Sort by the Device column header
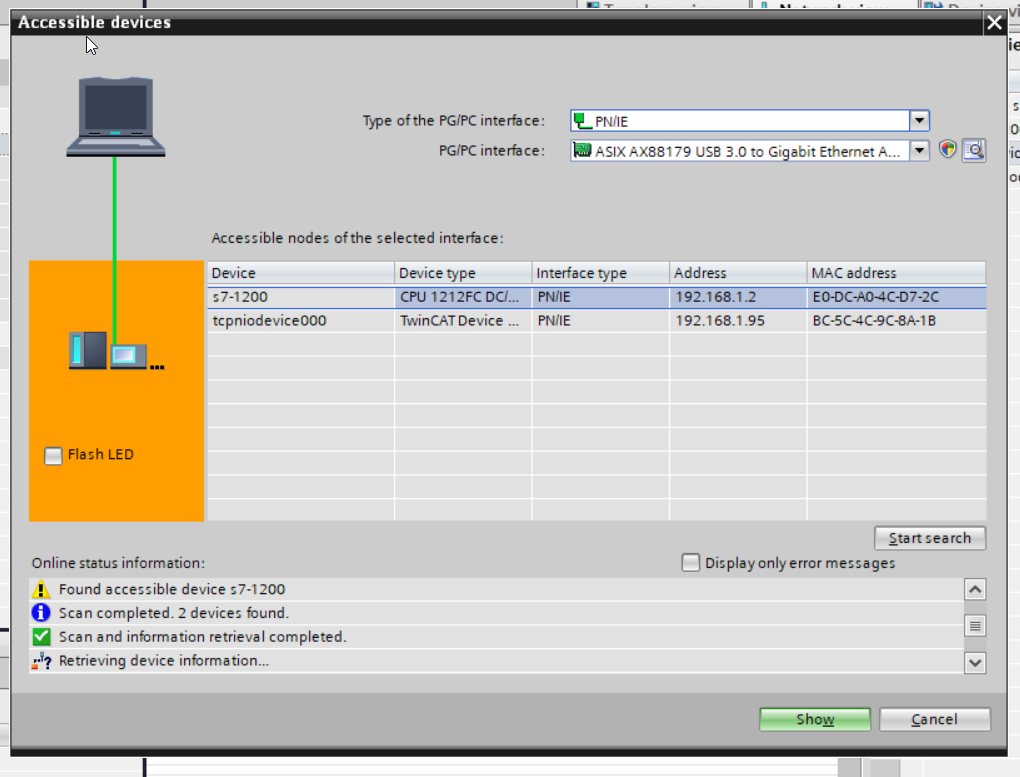The image size is (1020, 777). [301, 273]
